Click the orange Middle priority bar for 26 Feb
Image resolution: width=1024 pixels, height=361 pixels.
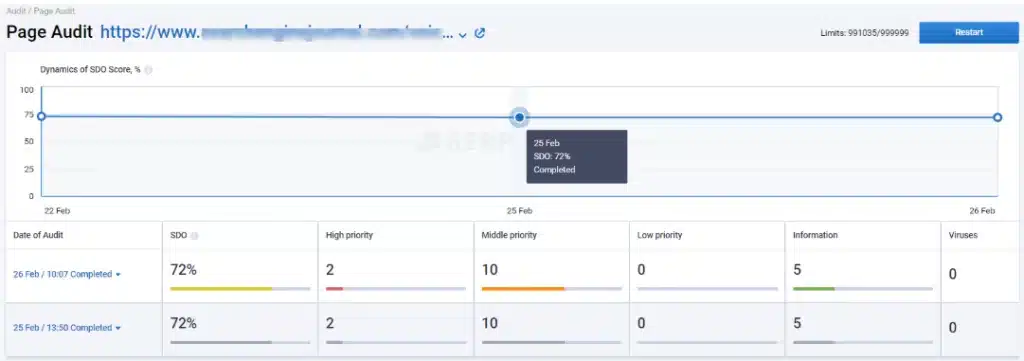pyautogui.click(x=523, y=288)
